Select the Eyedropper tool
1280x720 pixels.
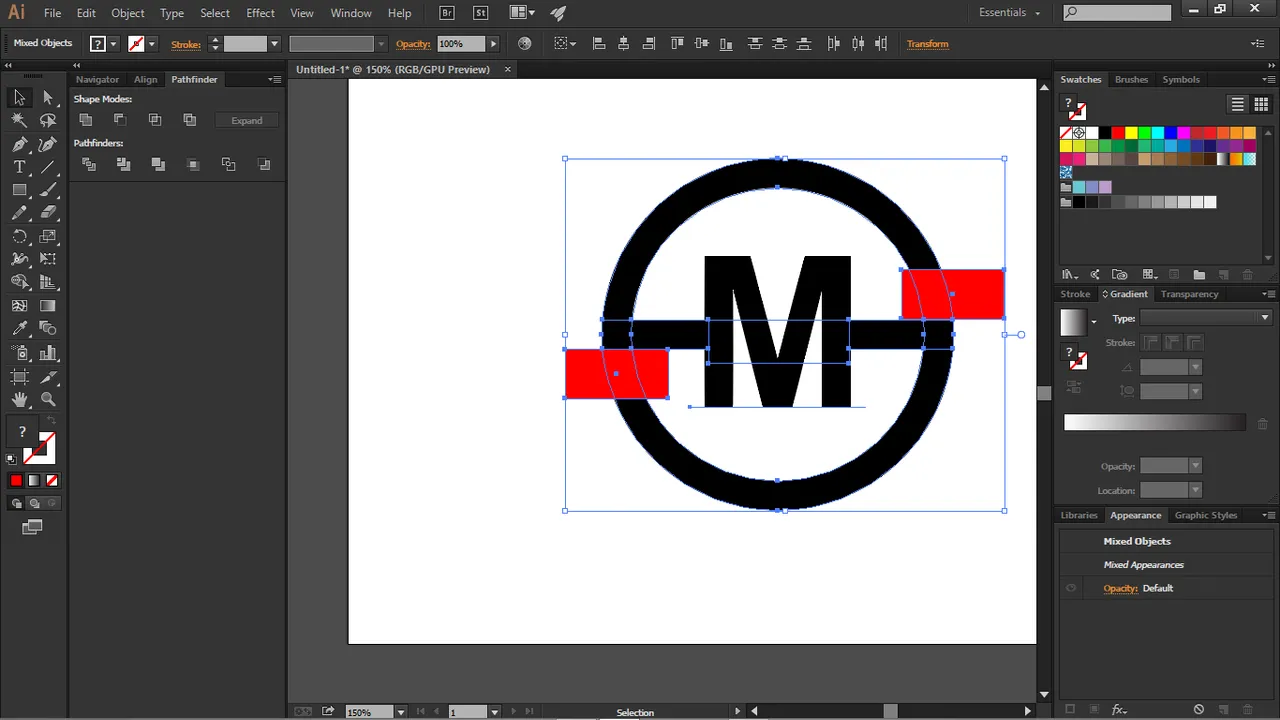click(x=19, y=329)
